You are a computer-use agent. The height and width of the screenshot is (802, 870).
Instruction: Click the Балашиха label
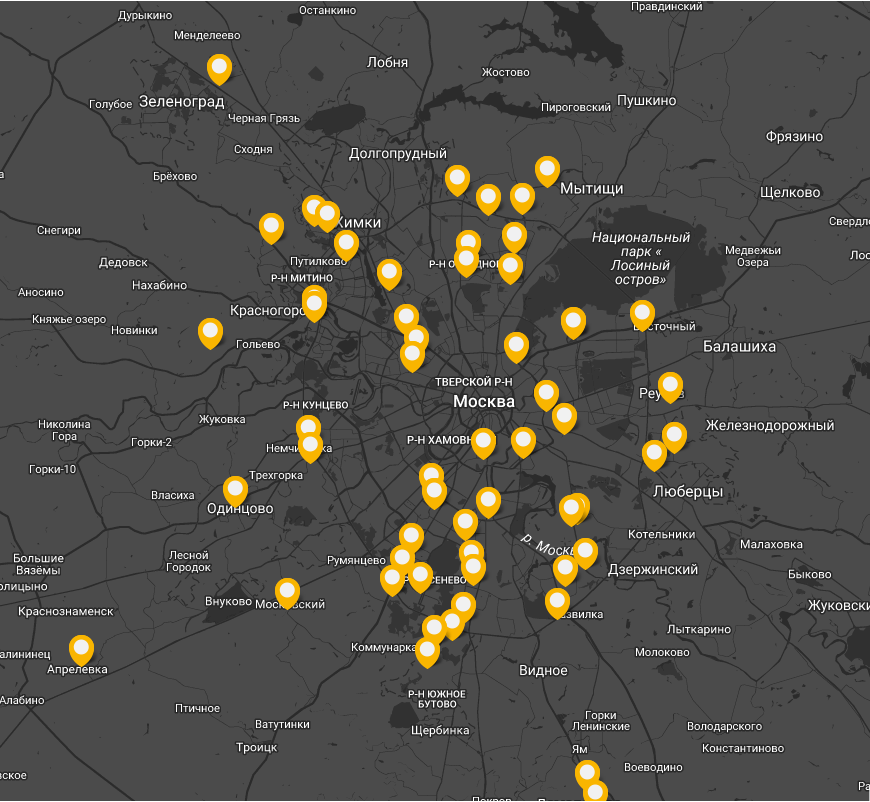point(739,346)
